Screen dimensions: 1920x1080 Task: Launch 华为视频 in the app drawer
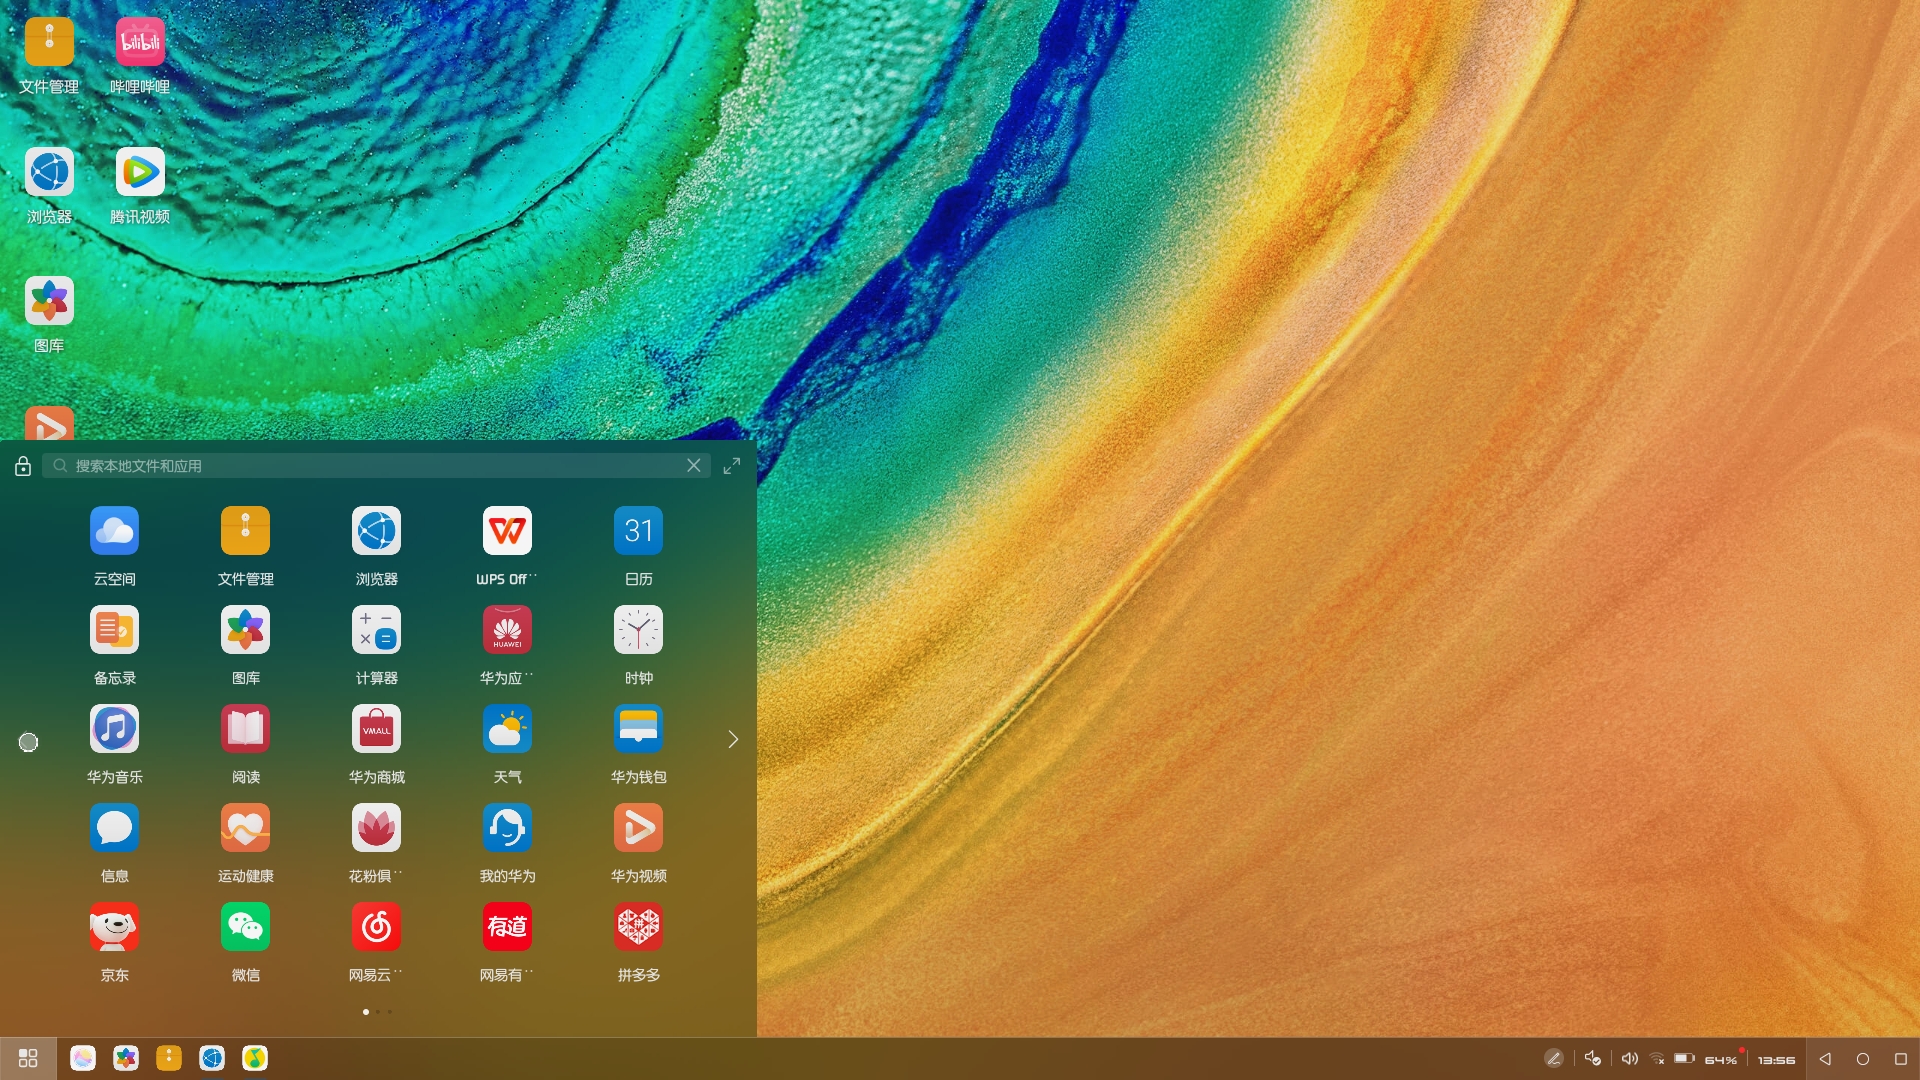click(x=638, y=828)
